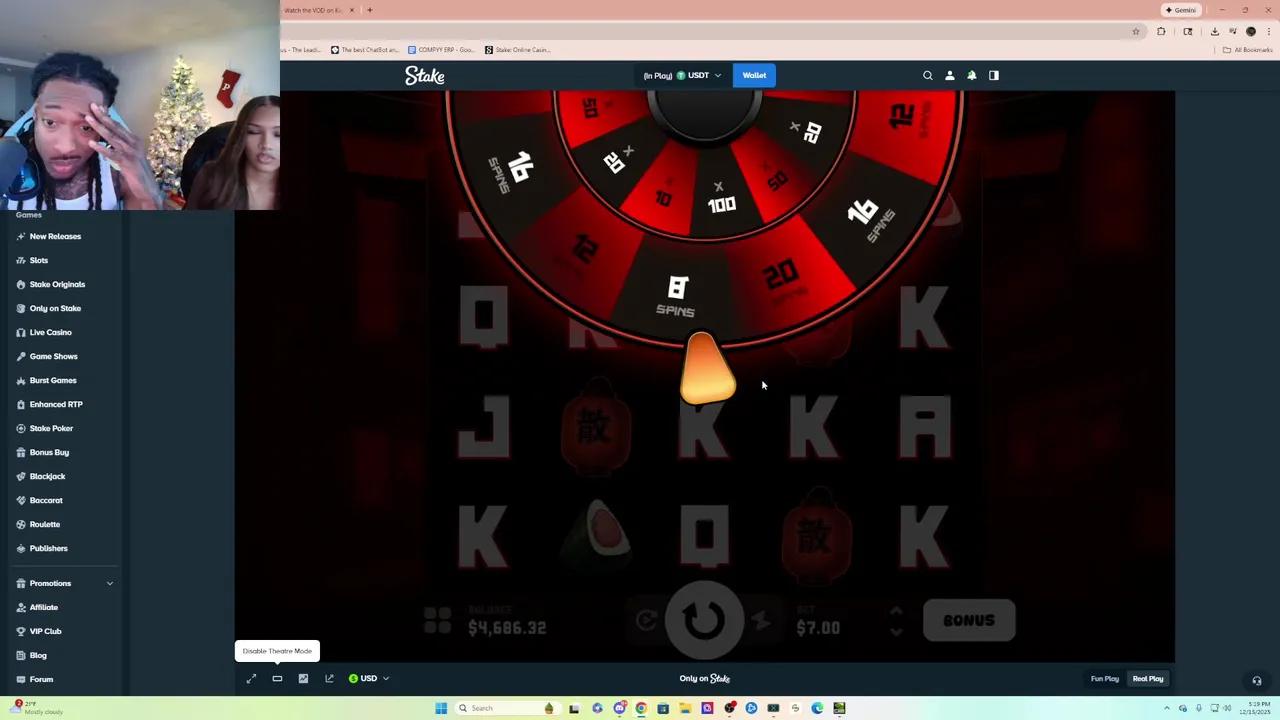Open the taskbar clock and date
The width and height of the screenshot is (1280, 720).
(x=1256, y=708)
